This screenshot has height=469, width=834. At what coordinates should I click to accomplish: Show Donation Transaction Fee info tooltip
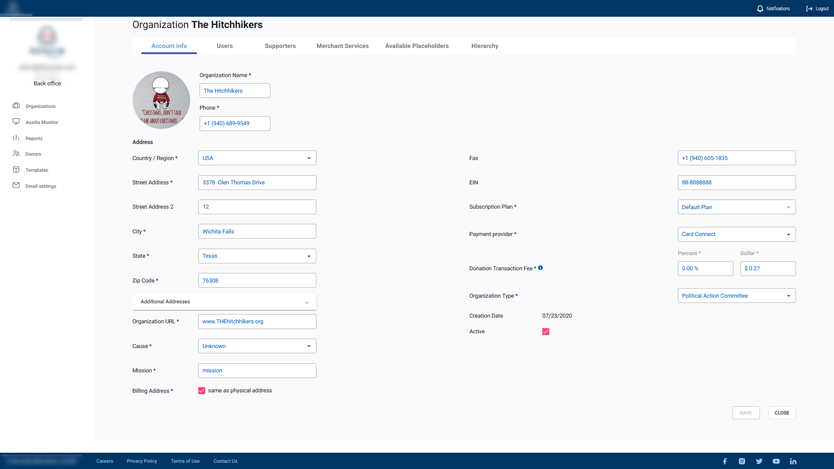coord(541,268)
